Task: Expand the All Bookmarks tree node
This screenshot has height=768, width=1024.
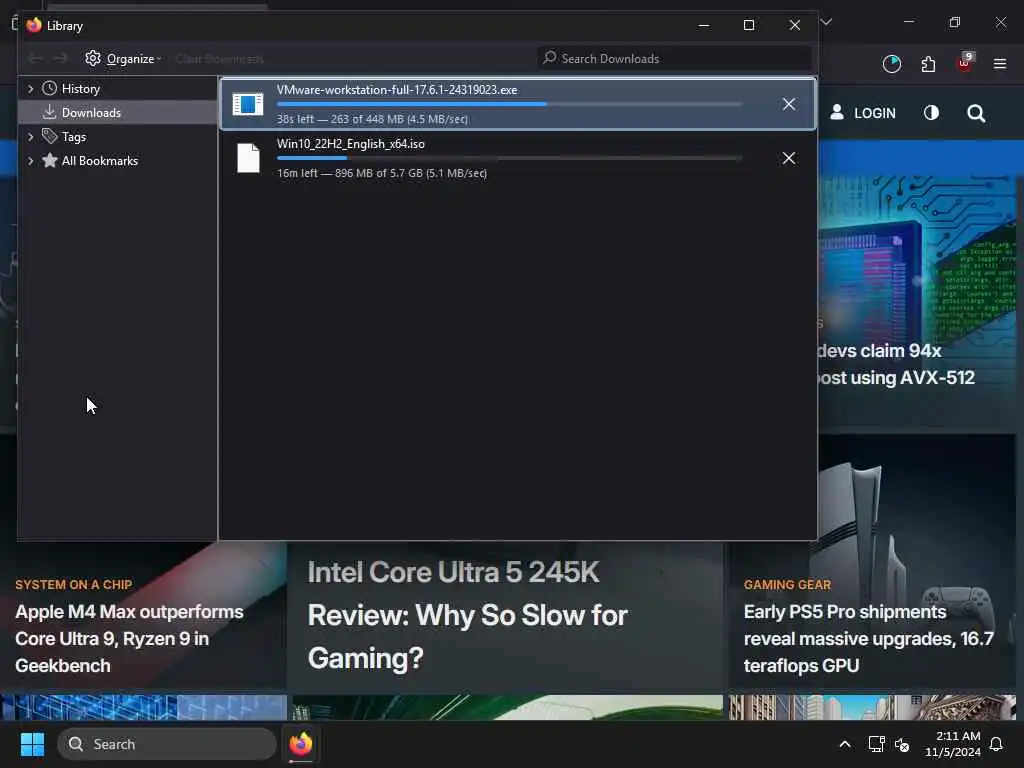Action: (x=30, y=161)
